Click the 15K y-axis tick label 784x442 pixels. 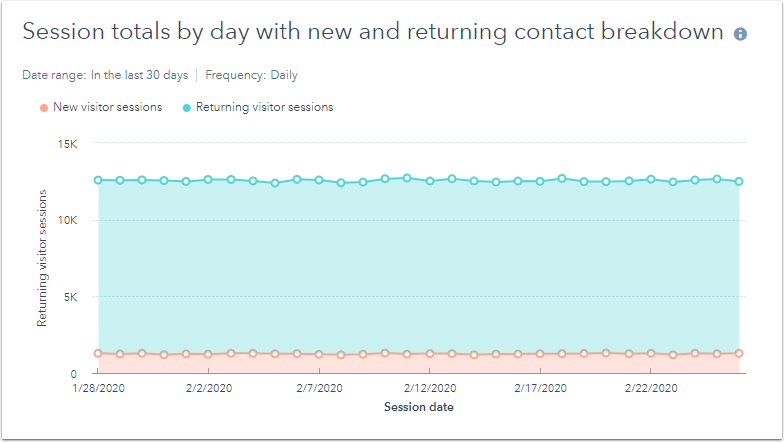point(66,143)
